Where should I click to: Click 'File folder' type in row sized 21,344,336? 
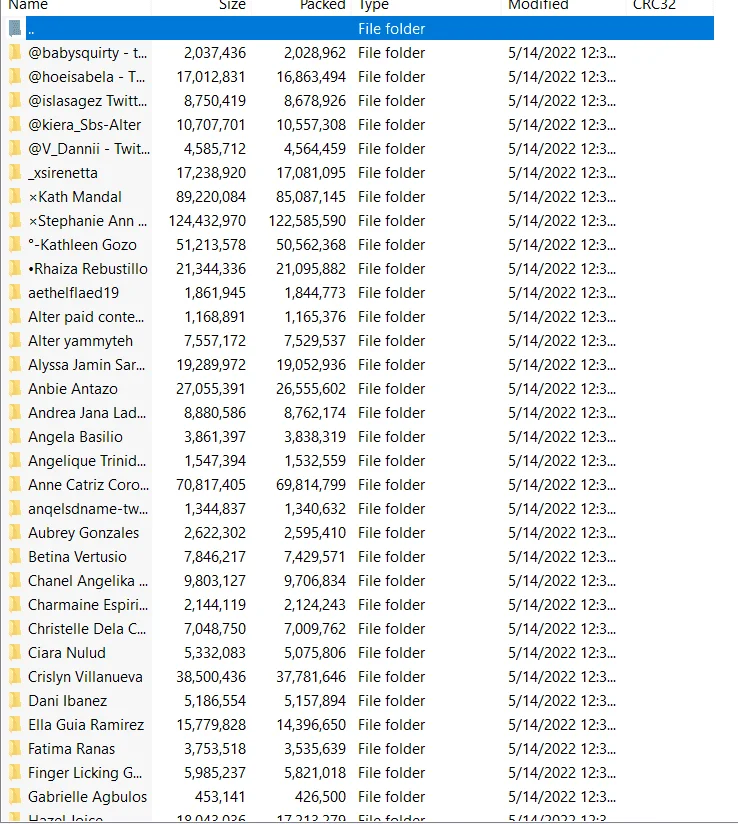coord(392,269)
